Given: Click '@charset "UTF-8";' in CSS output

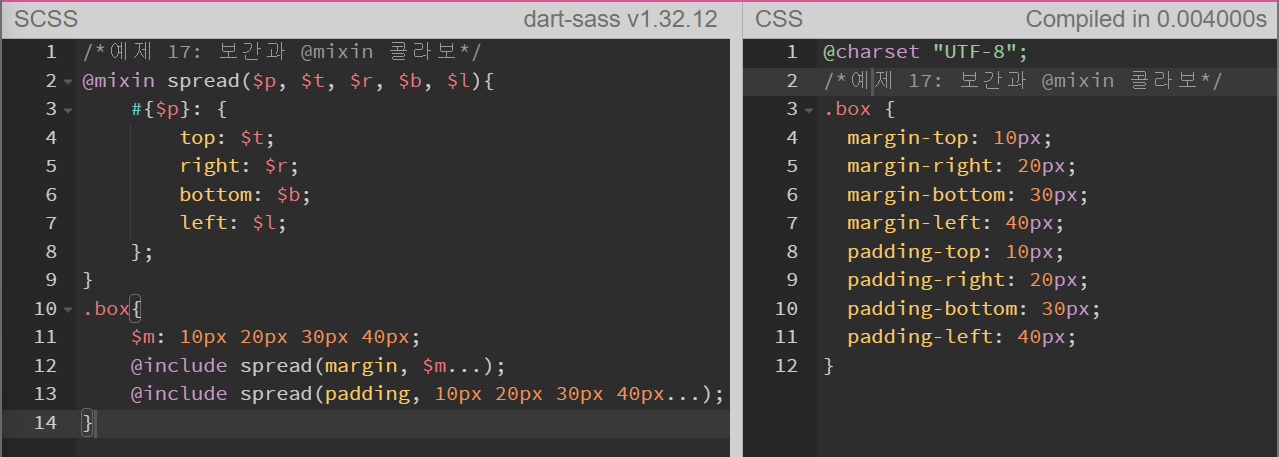Looking at the screenshot, I should pos(925,52).
